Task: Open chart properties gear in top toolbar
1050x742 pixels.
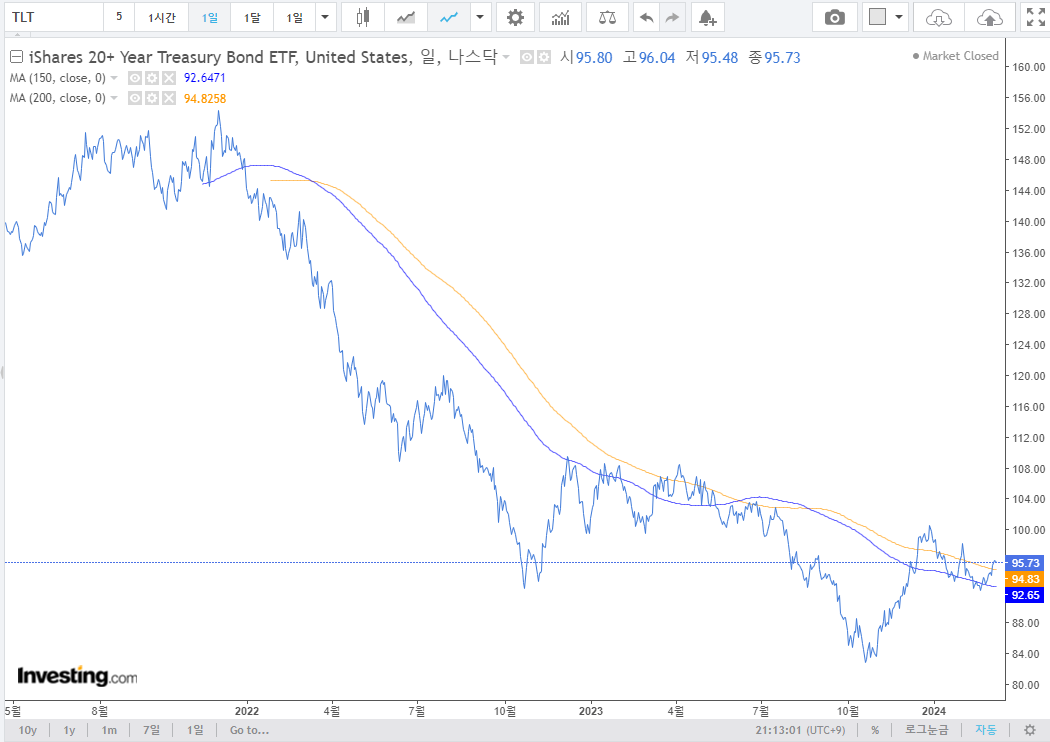Action: 515,17
